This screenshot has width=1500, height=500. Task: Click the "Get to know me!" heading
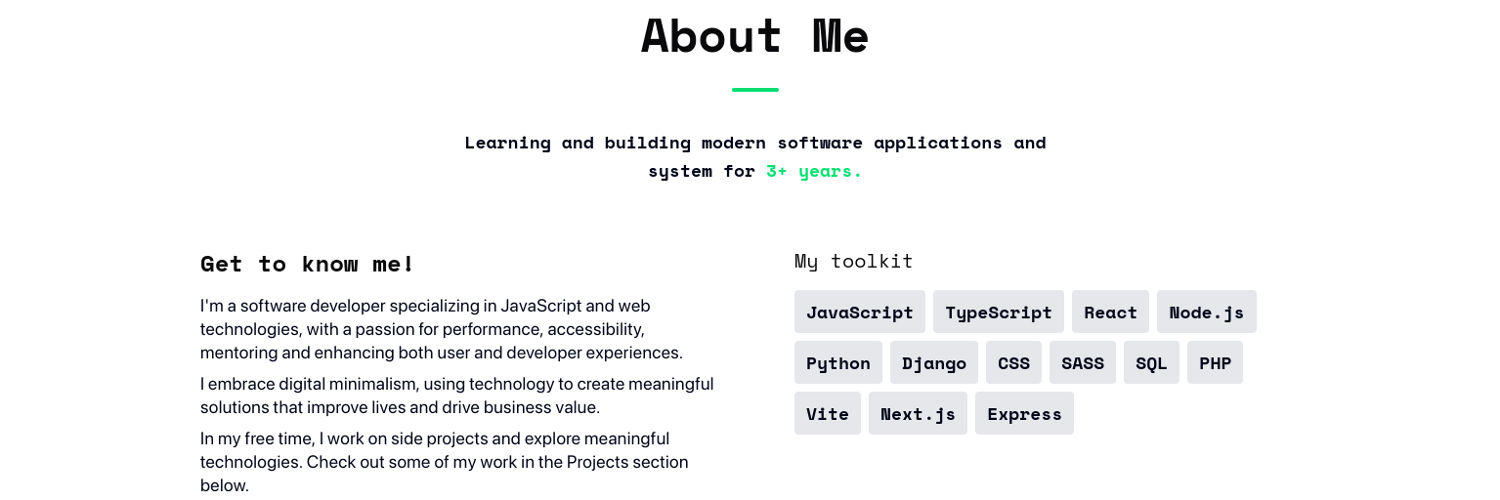pos(307,264)
